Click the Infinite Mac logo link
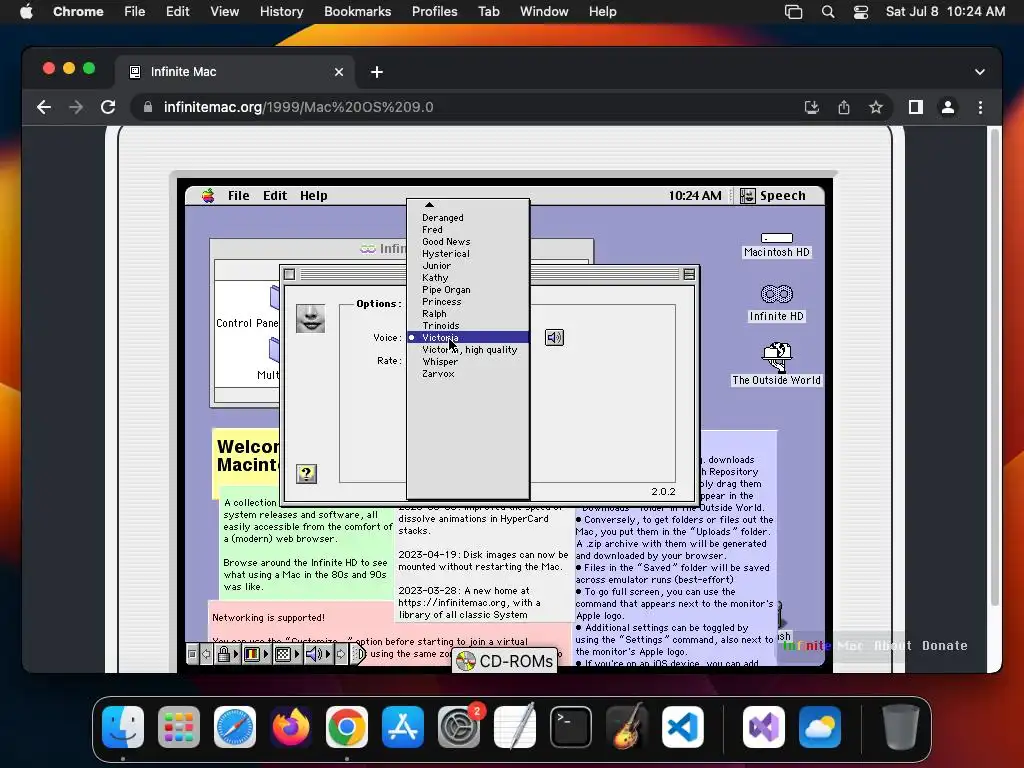 [x=823, y=646]
